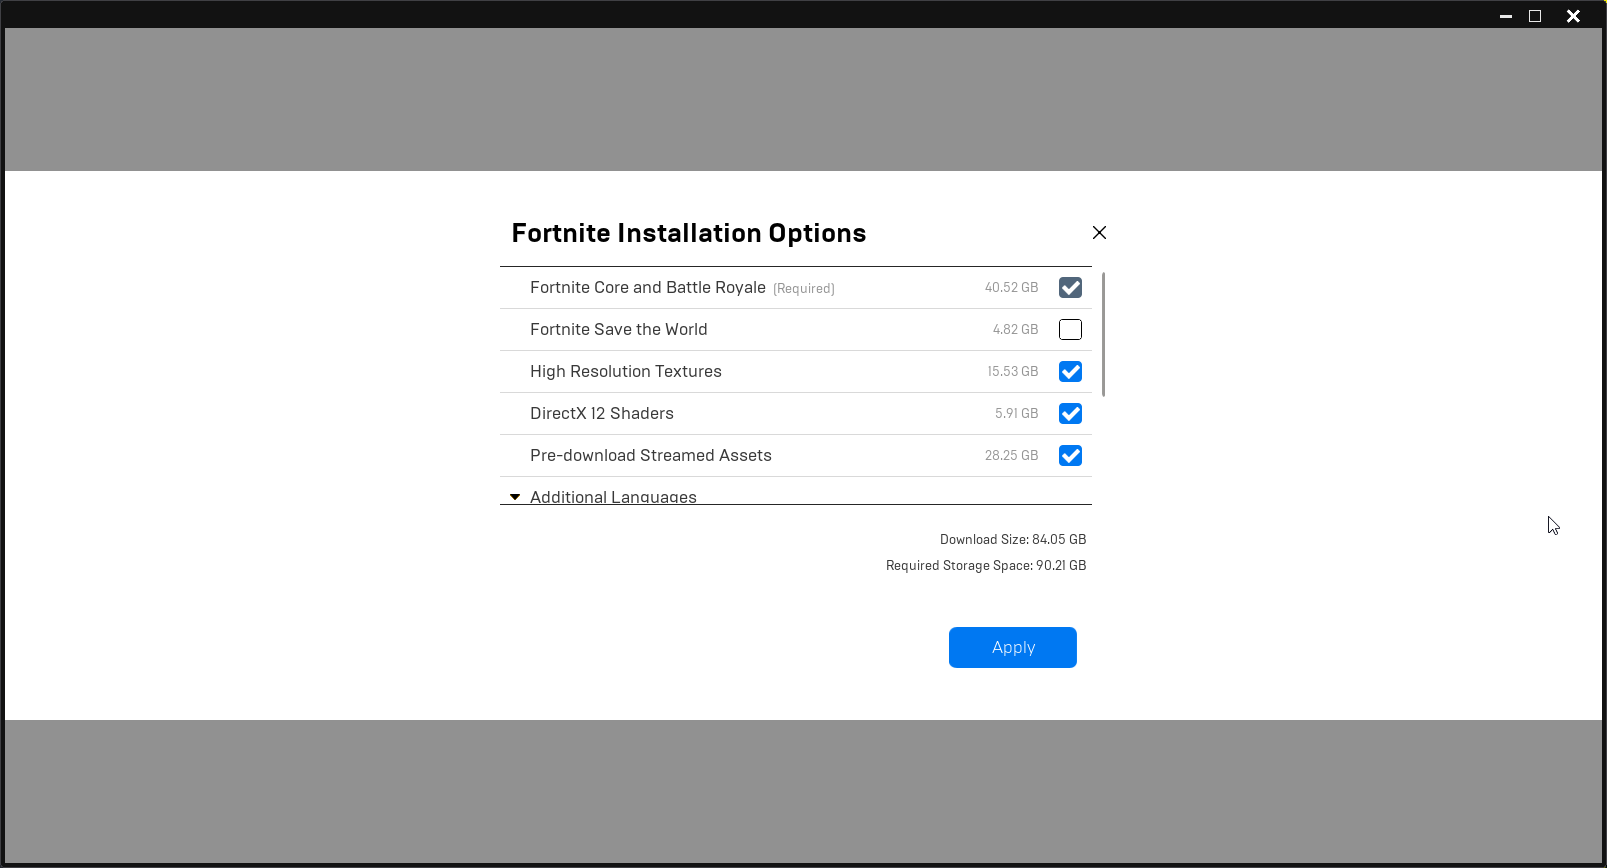The image size is (1607, 868).
Task: Select the High Resolution Textures label
Action: pyautogui.click(x=626, y=372)
